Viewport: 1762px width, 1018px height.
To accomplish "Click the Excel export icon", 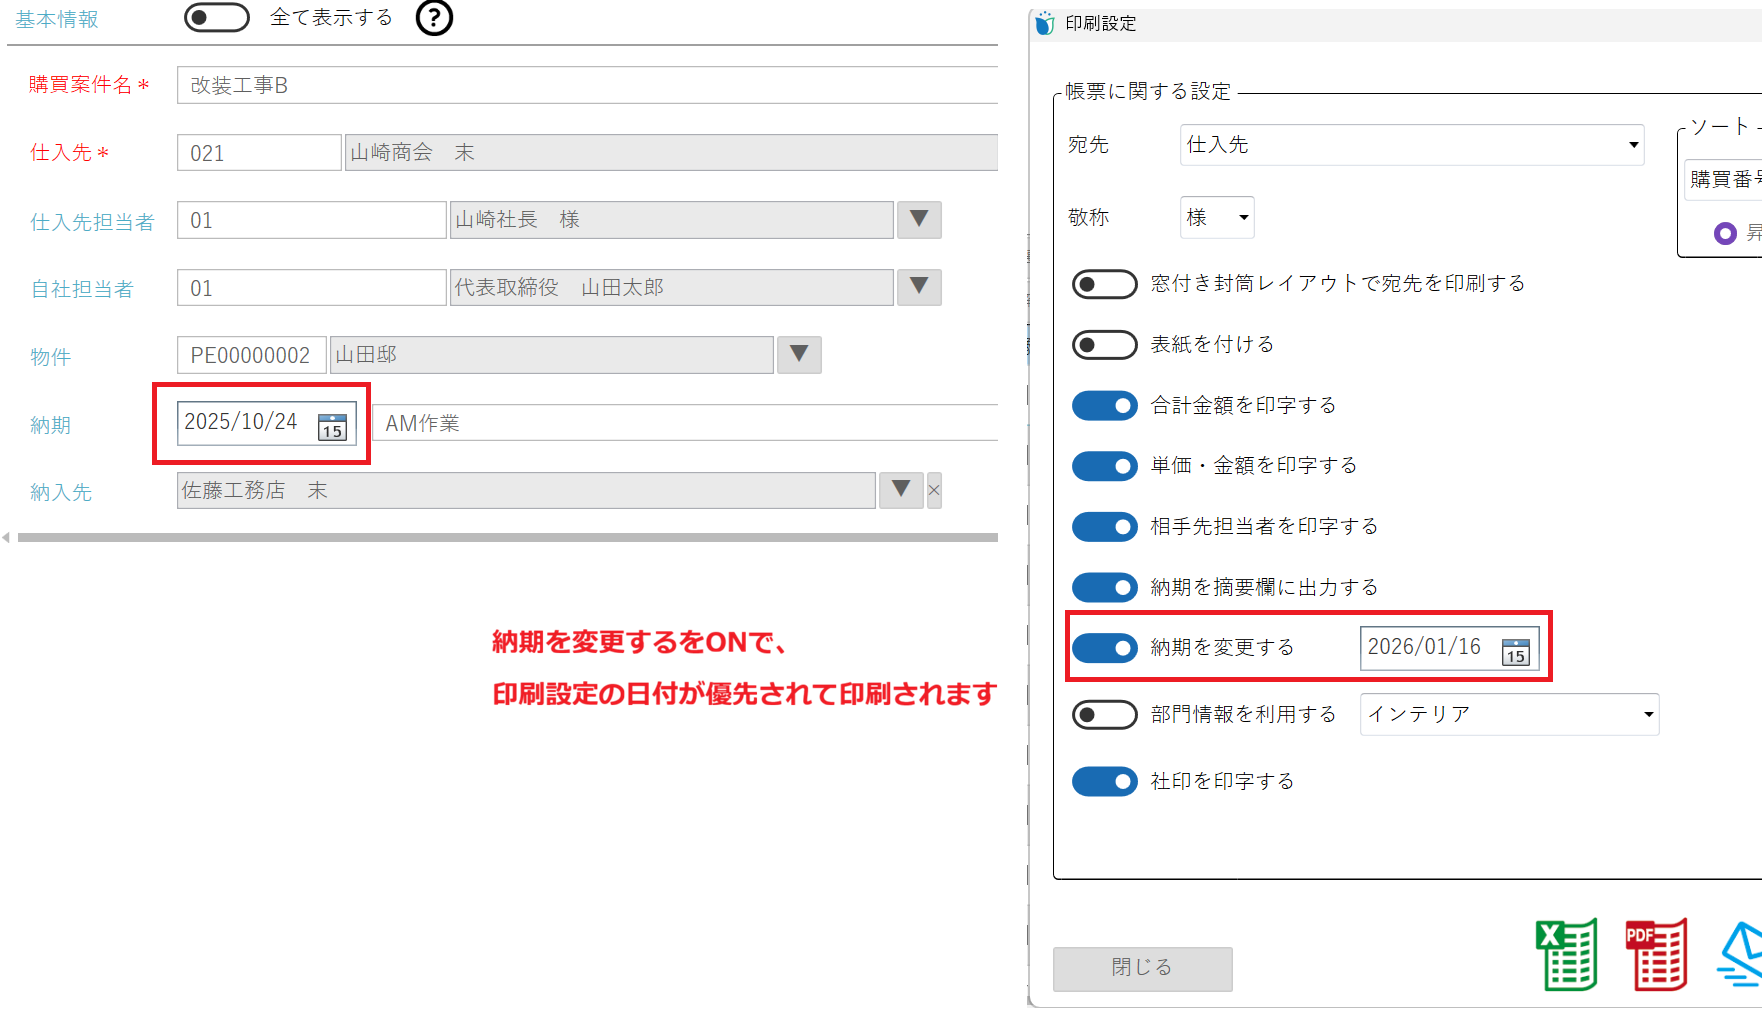I will [x=1566, y=955].
